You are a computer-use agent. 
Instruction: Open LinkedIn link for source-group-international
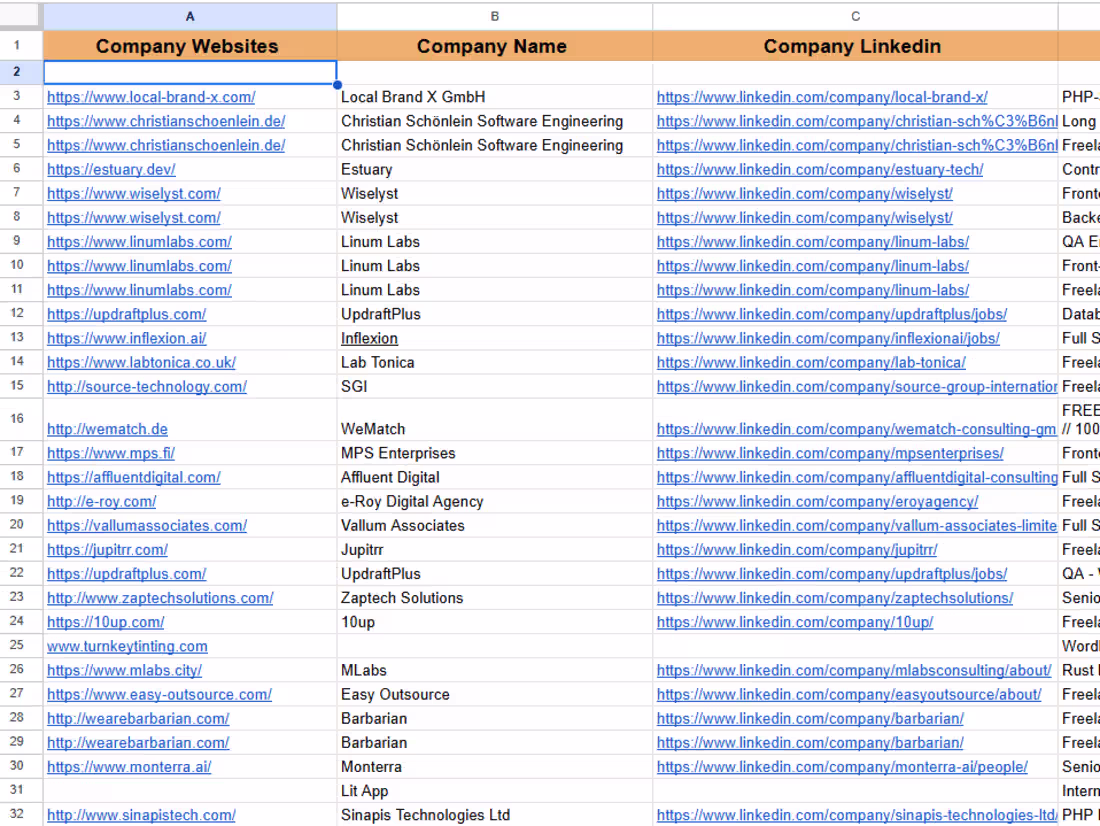coord(857,387)
